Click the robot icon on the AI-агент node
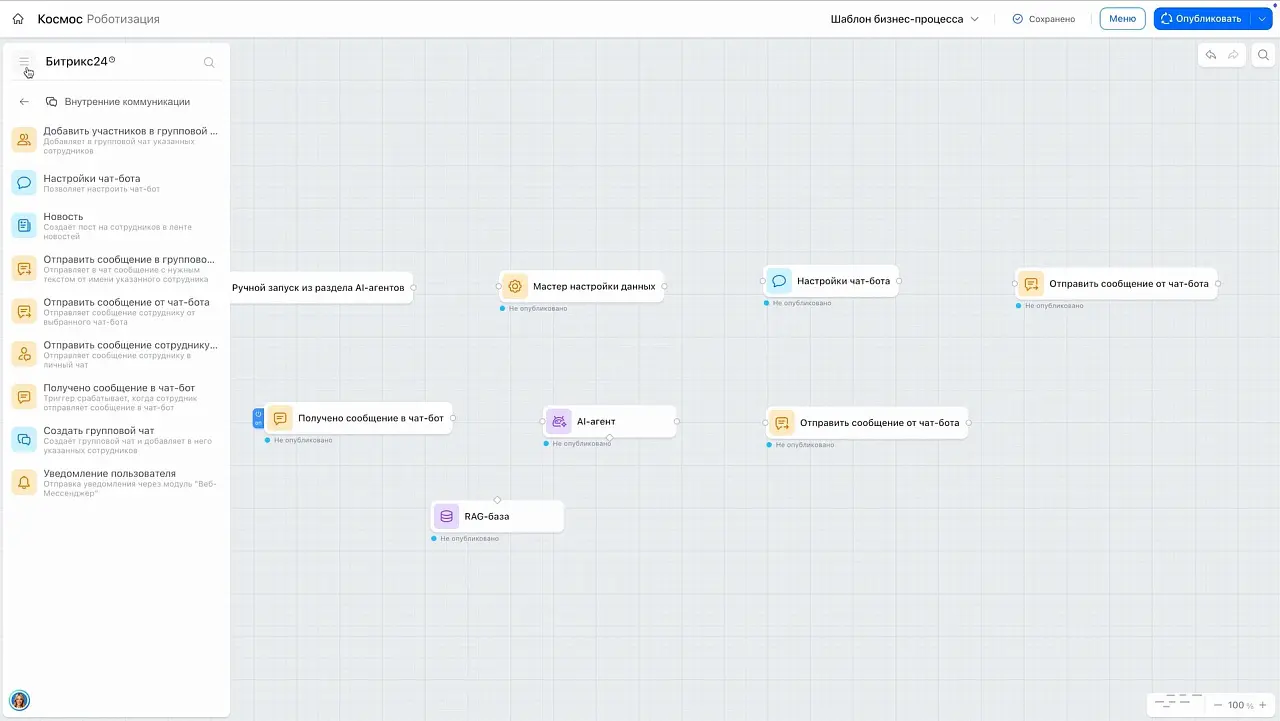Viewport: 1280px width, 721px height. click(x=558, y=421)
